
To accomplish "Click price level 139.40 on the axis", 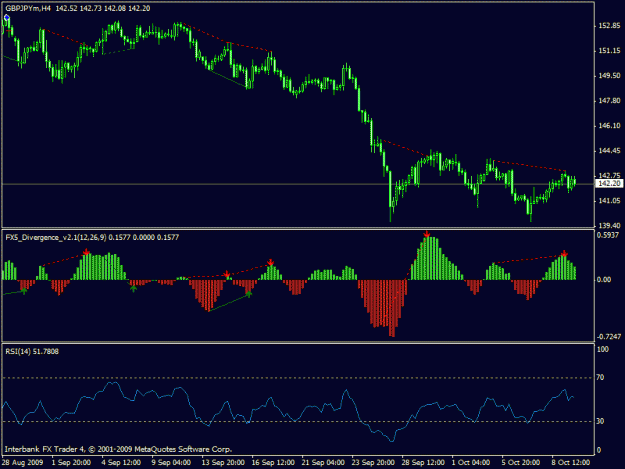I will 609,226.
